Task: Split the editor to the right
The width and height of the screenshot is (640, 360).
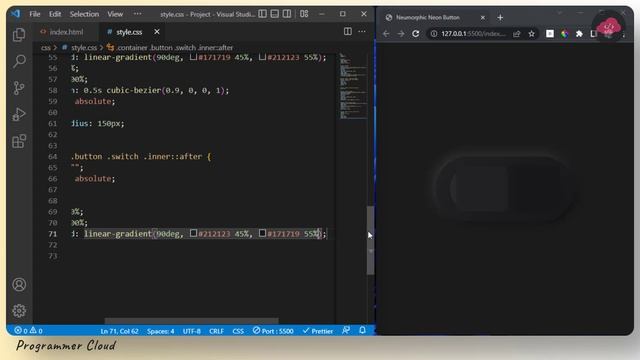Action: tap(348, 31)
